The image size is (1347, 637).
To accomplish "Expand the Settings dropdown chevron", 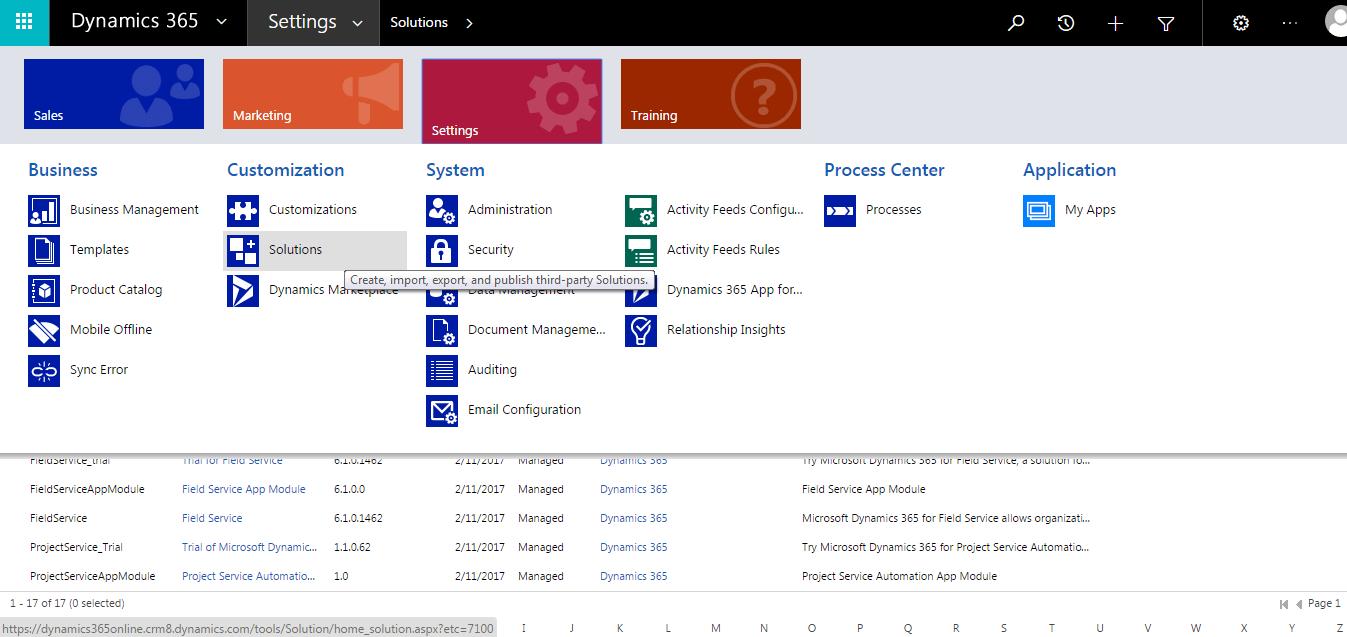I will click(358, 22).
